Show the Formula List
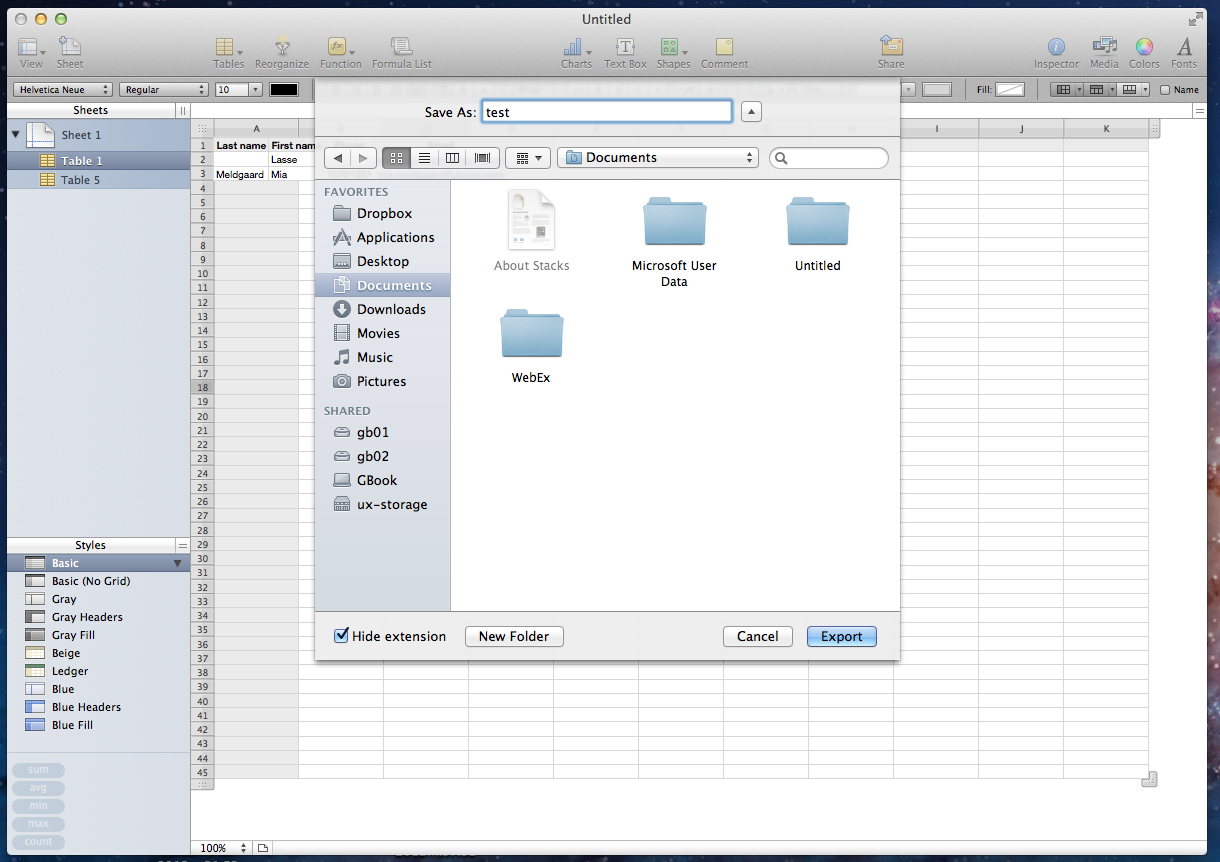Screen dimensions: 1220x862 point(402,52)
